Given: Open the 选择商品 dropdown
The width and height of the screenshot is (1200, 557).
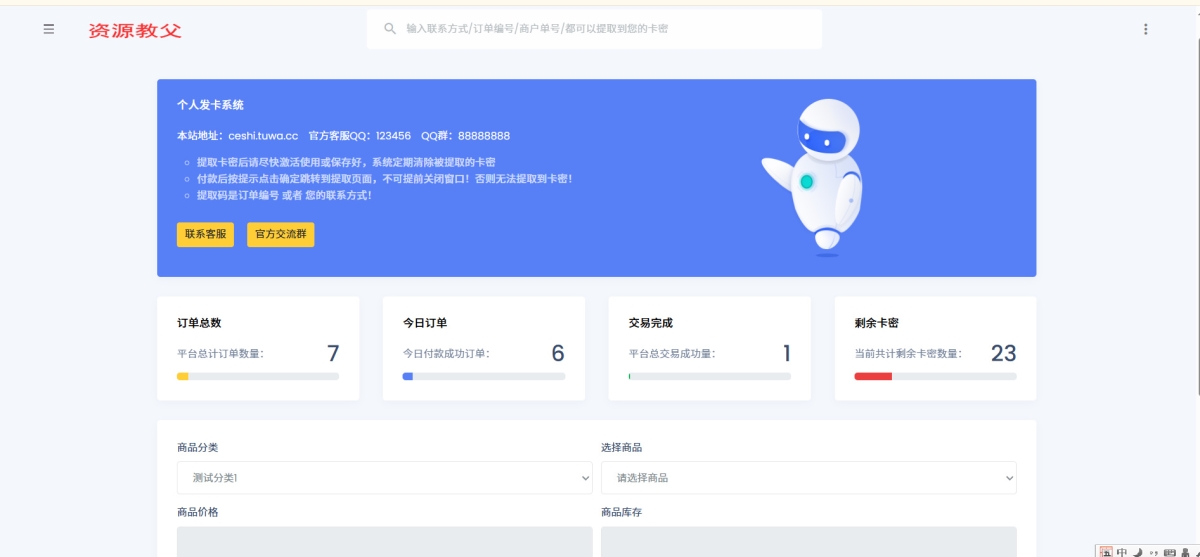Looking at the screenshot, I should click(808, 478).
